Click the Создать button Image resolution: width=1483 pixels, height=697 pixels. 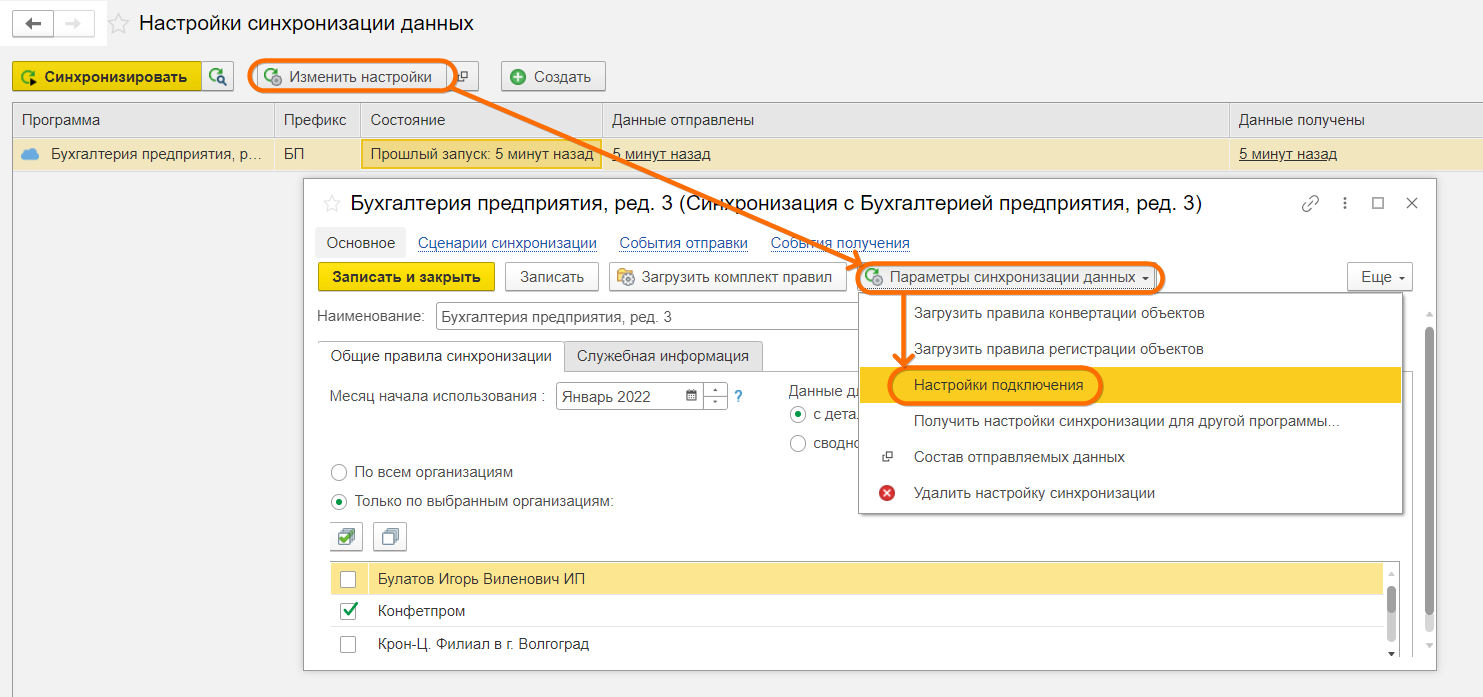553,77
